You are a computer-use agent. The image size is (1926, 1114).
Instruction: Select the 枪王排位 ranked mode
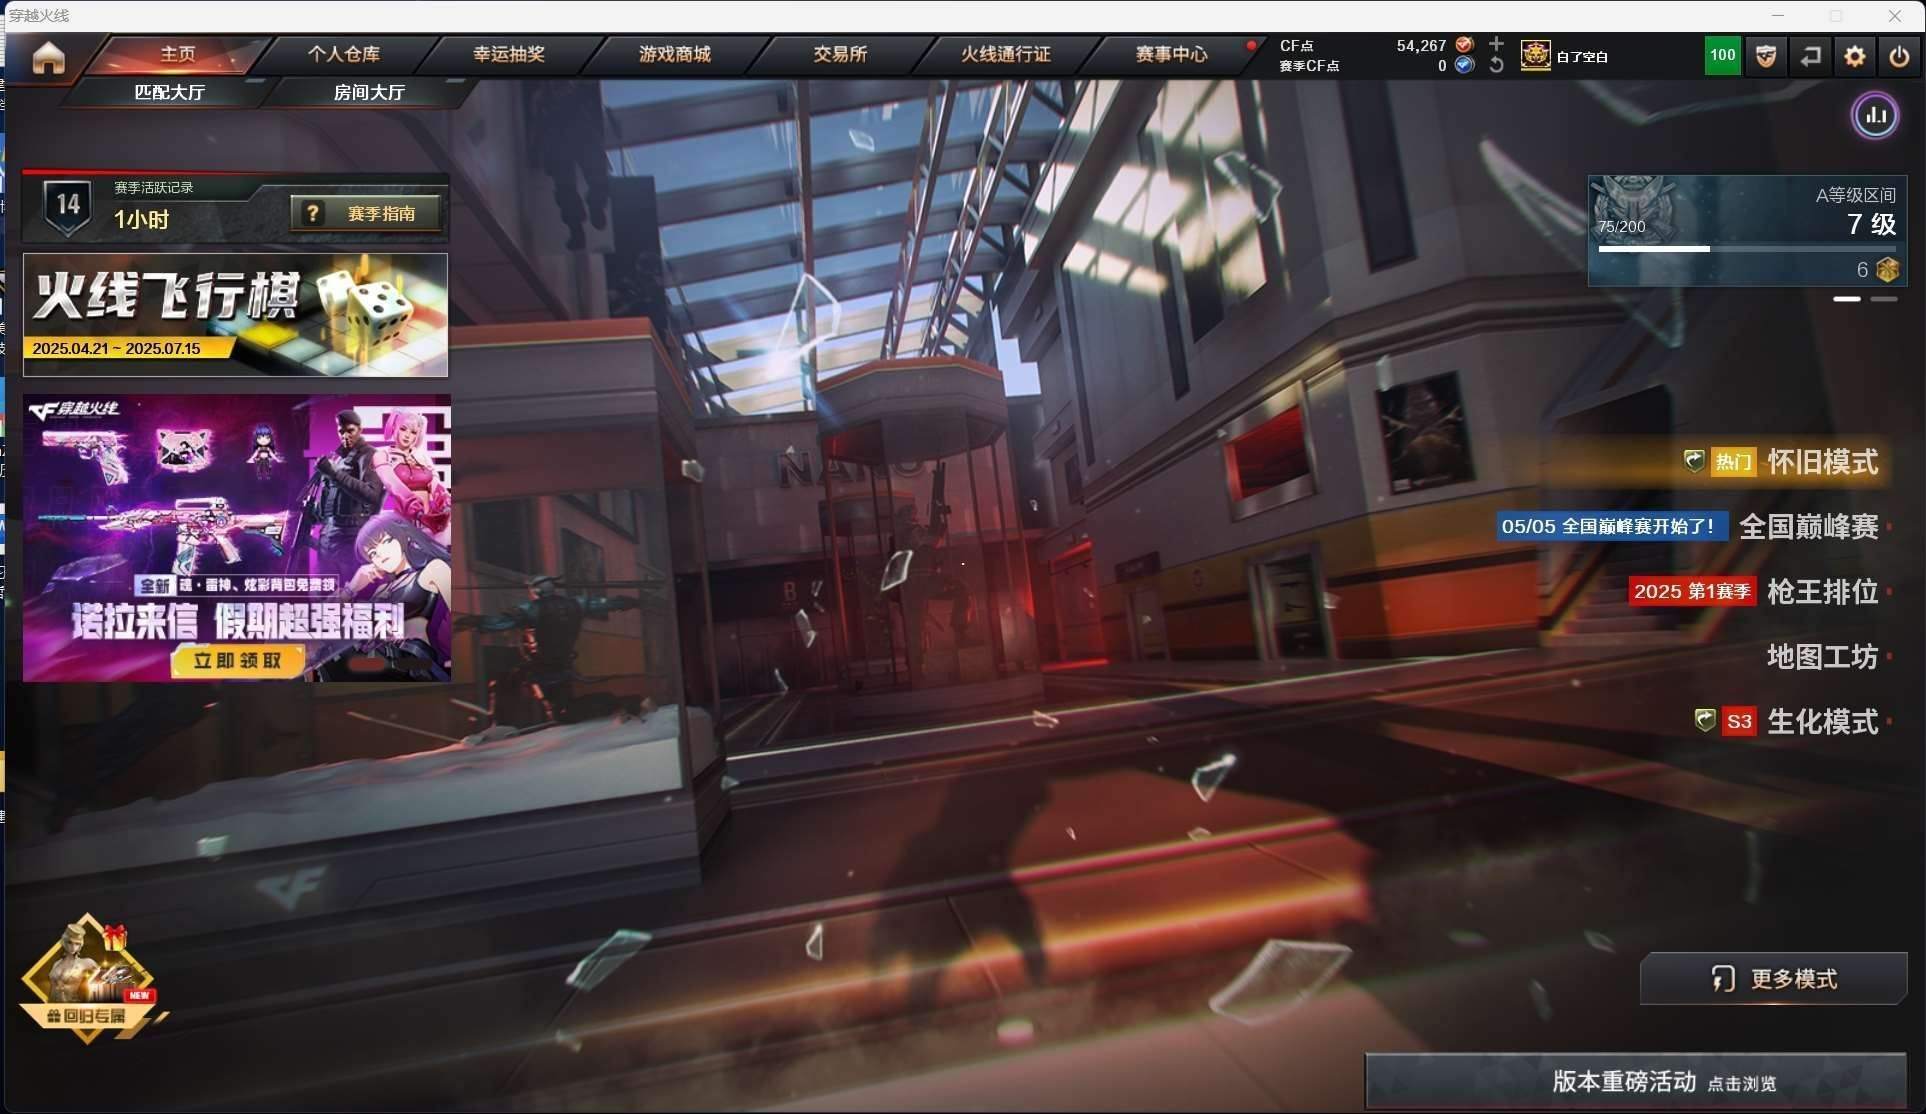(1822, 591)
